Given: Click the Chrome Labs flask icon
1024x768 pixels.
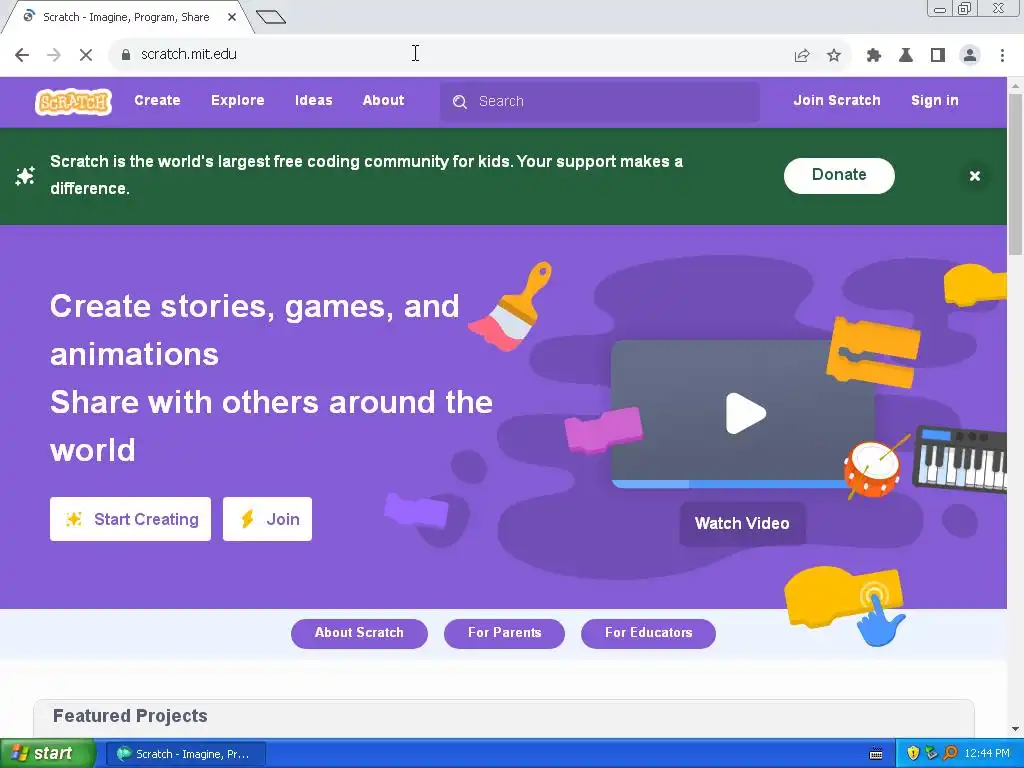Looking at the screenshot, I should pos(906,56).
